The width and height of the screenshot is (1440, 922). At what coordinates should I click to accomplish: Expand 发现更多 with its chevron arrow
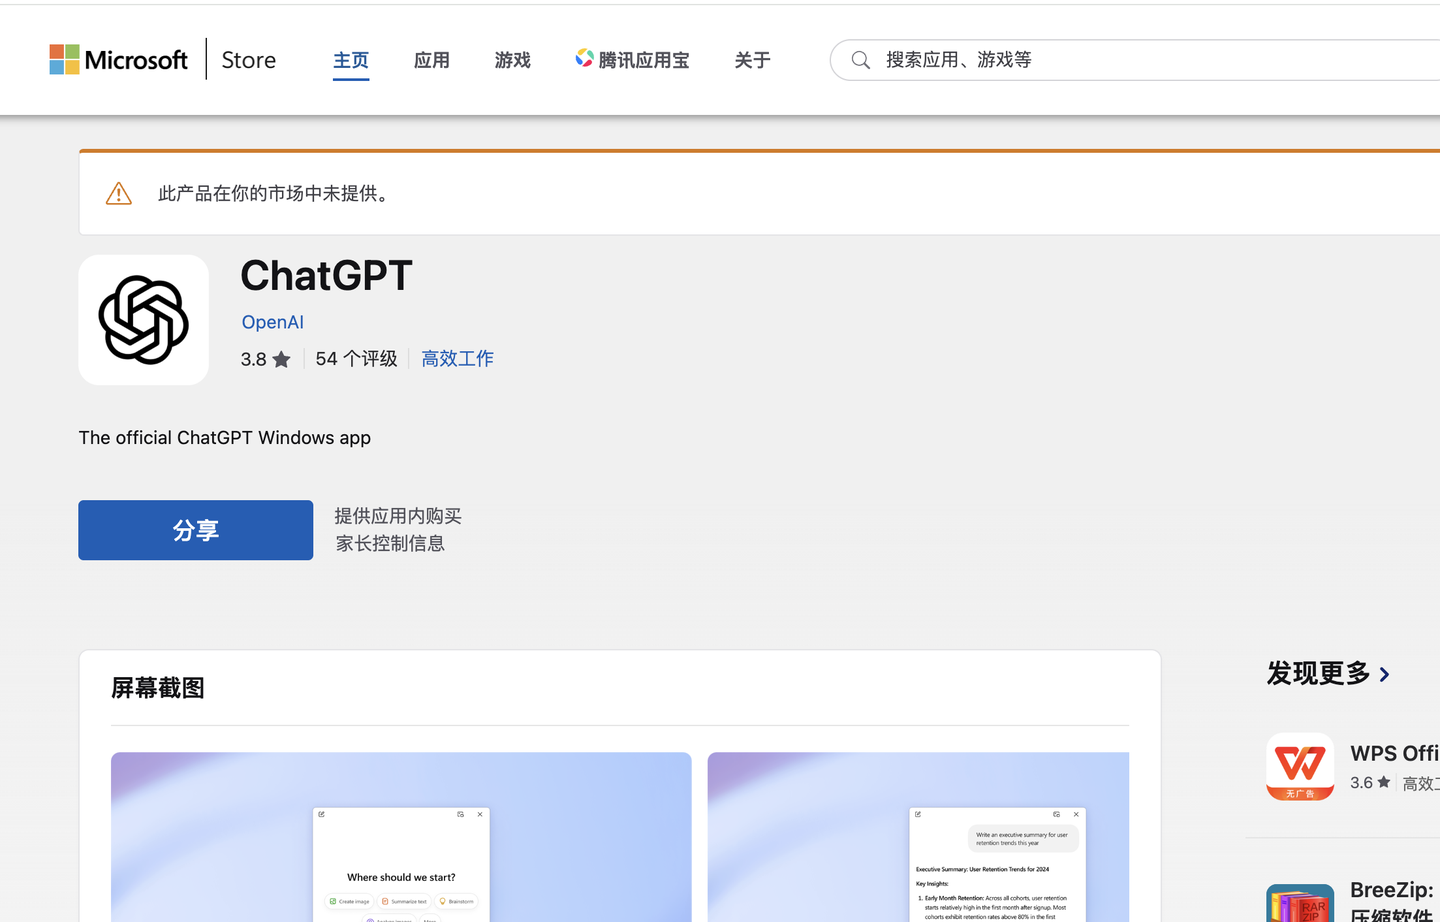coord(1385,674)
